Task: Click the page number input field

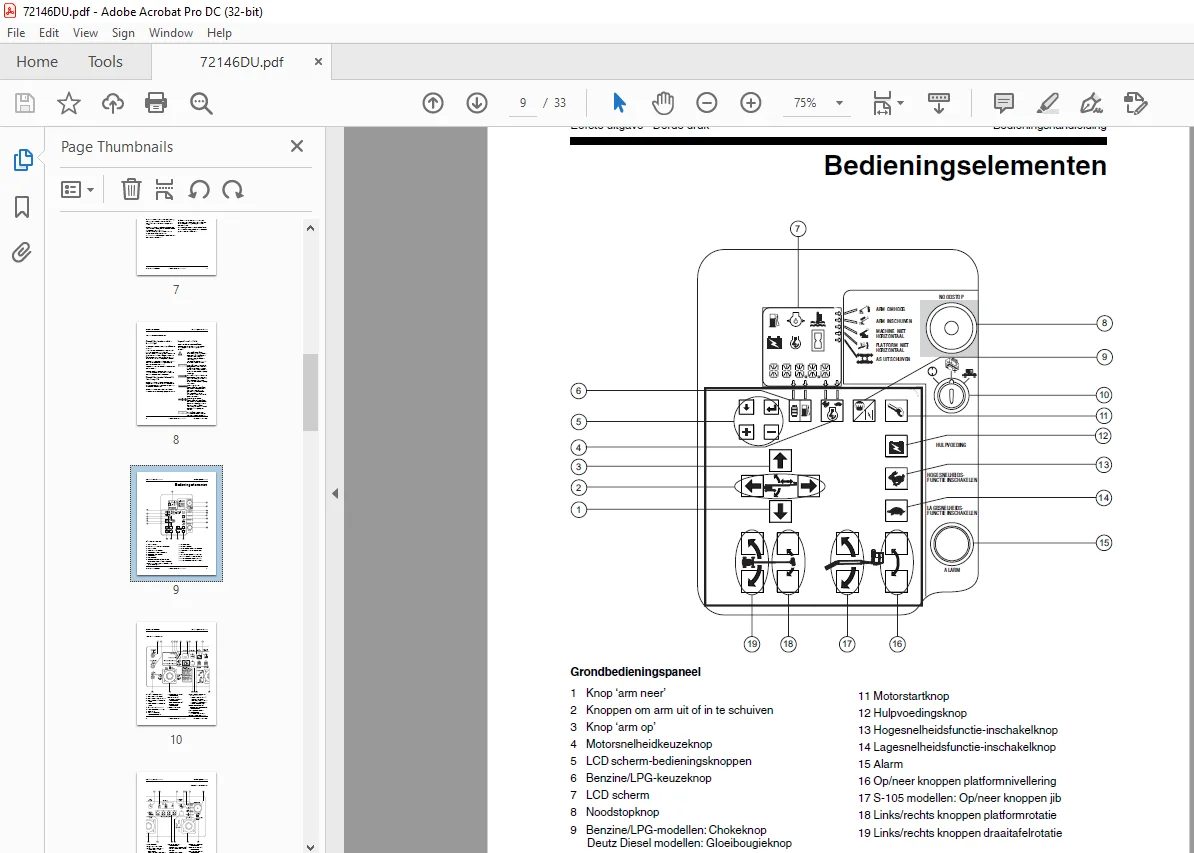Action: [x=522, y=103]
